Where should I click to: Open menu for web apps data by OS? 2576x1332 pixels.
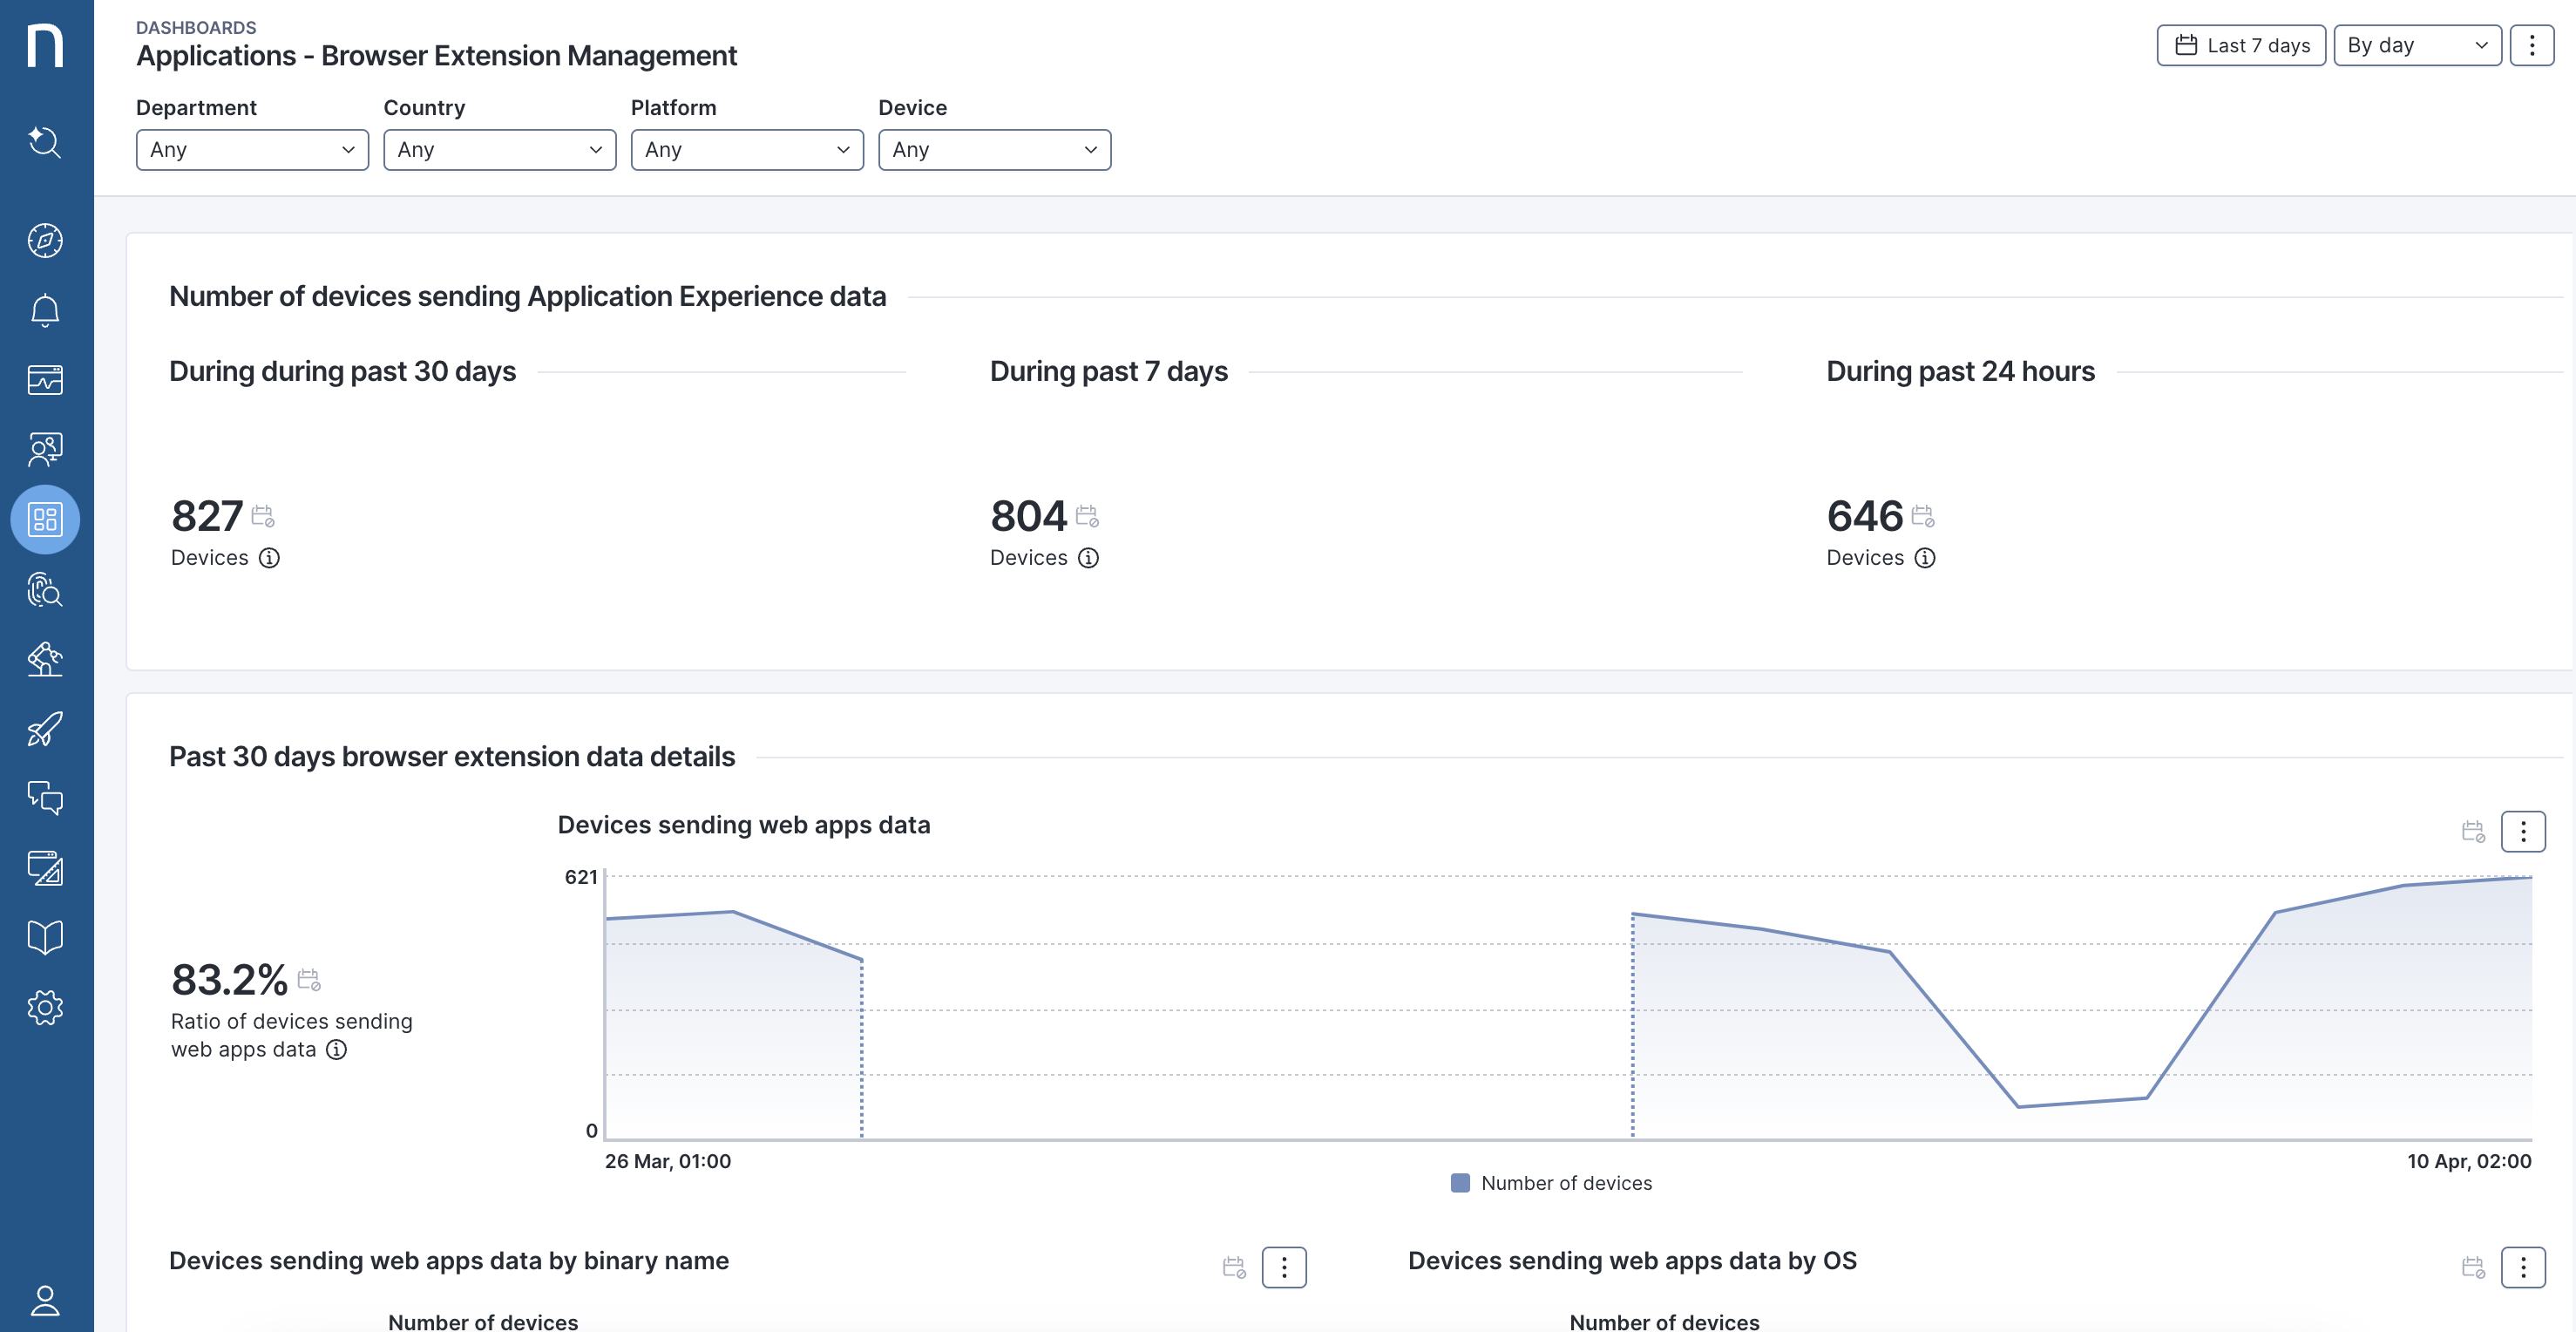[x=2522, y=1268]
